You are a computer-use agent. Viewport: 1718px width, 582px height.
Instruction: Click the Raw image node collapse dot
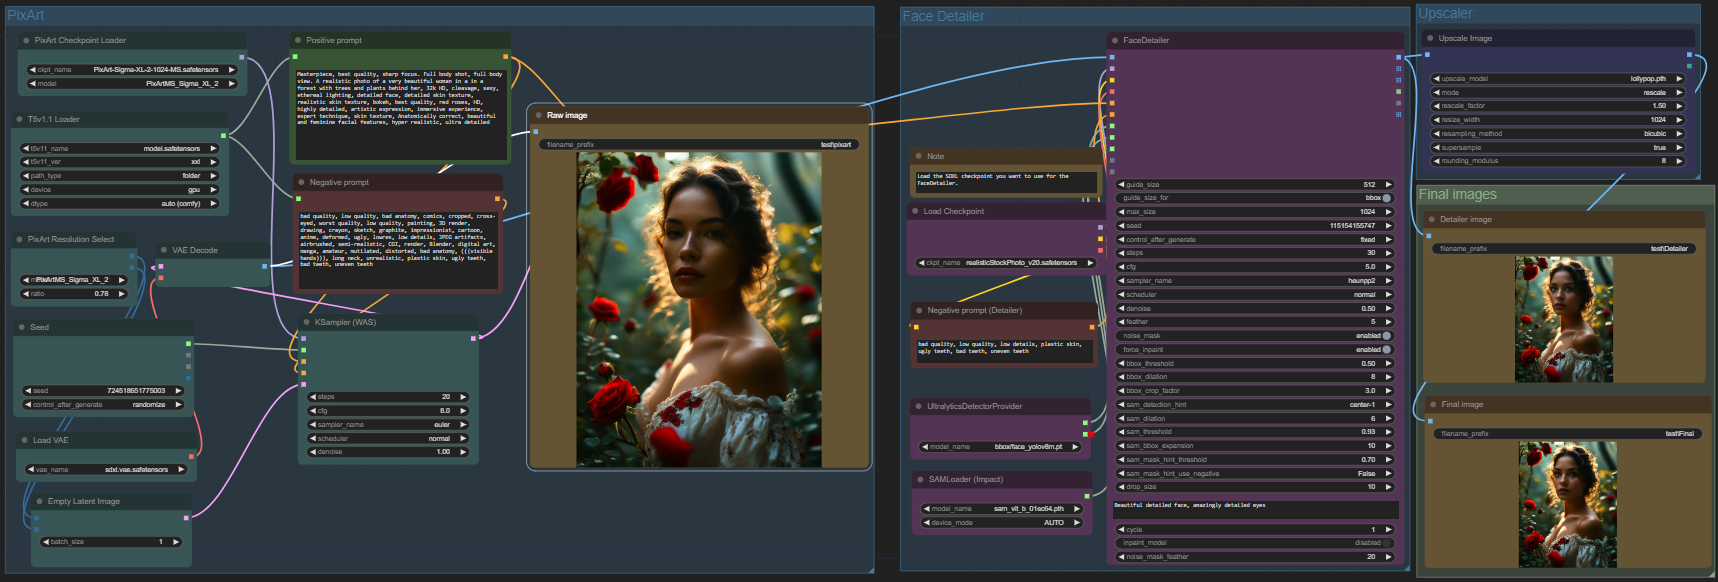click(x=538, y=115)
